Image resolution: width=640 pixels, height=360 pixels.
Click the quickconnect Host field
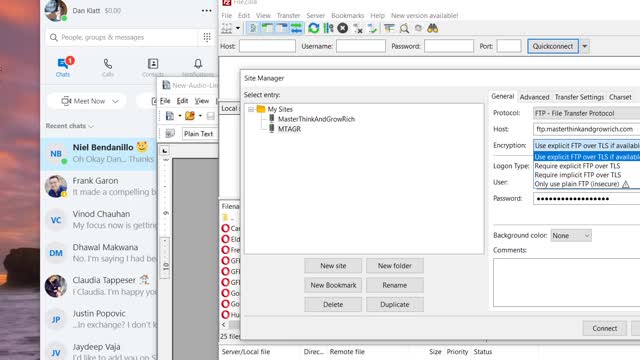267,46
